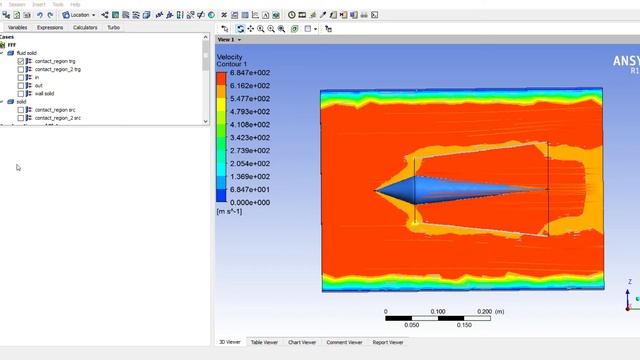Open the Report Viewer tab
The image size is (640, 360).
388,342
